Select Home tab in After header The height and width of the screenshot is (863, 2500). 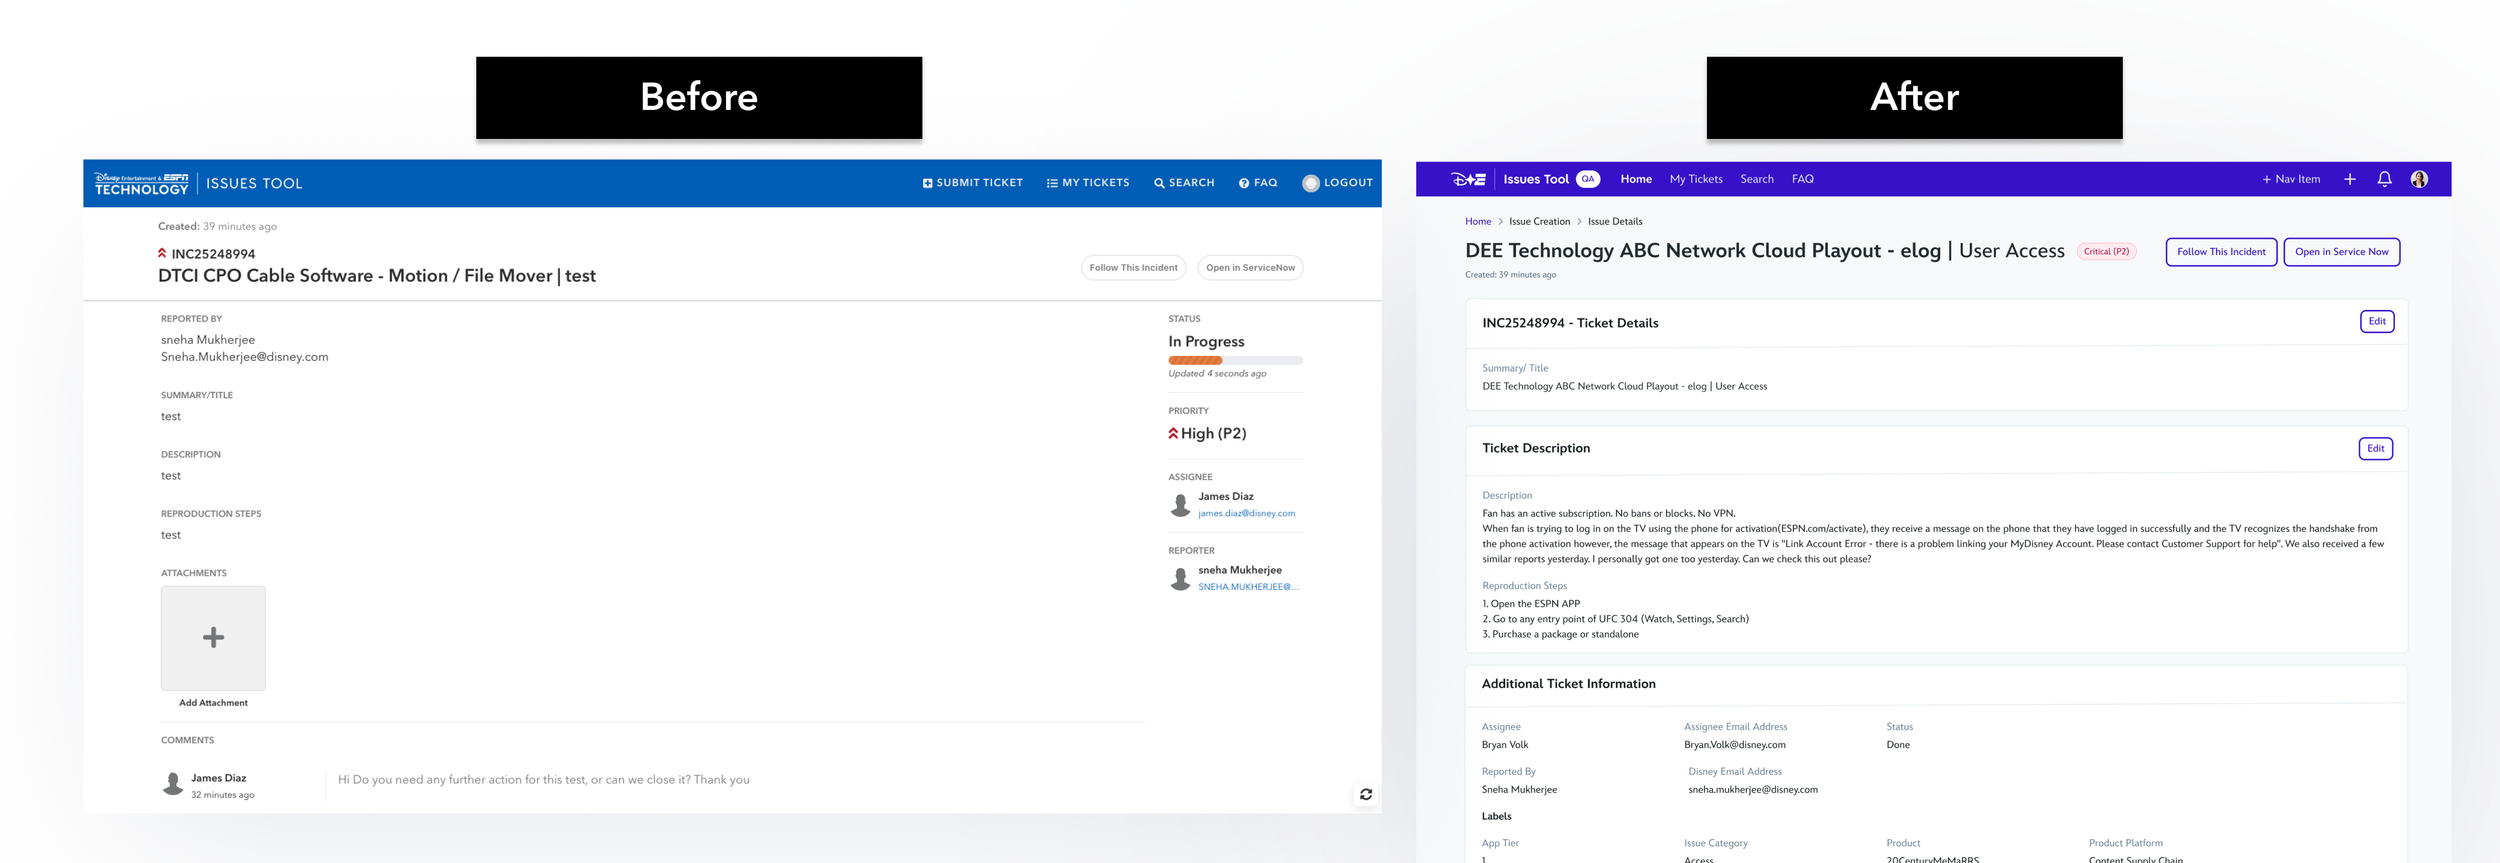coord(1636,179)
